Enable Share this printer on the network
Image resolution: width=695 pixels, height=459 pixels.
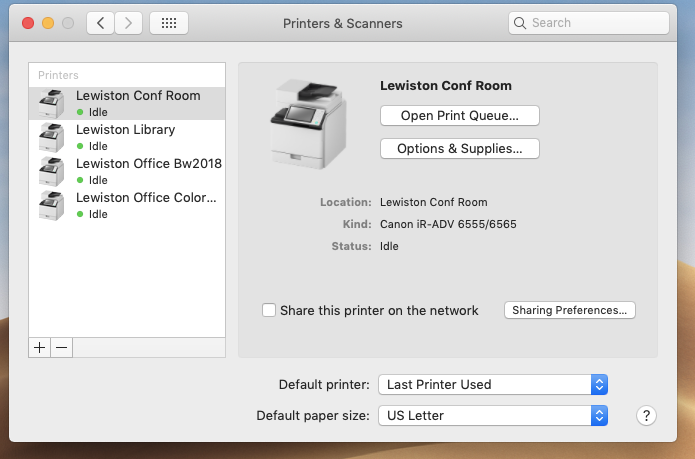point(269,310)
